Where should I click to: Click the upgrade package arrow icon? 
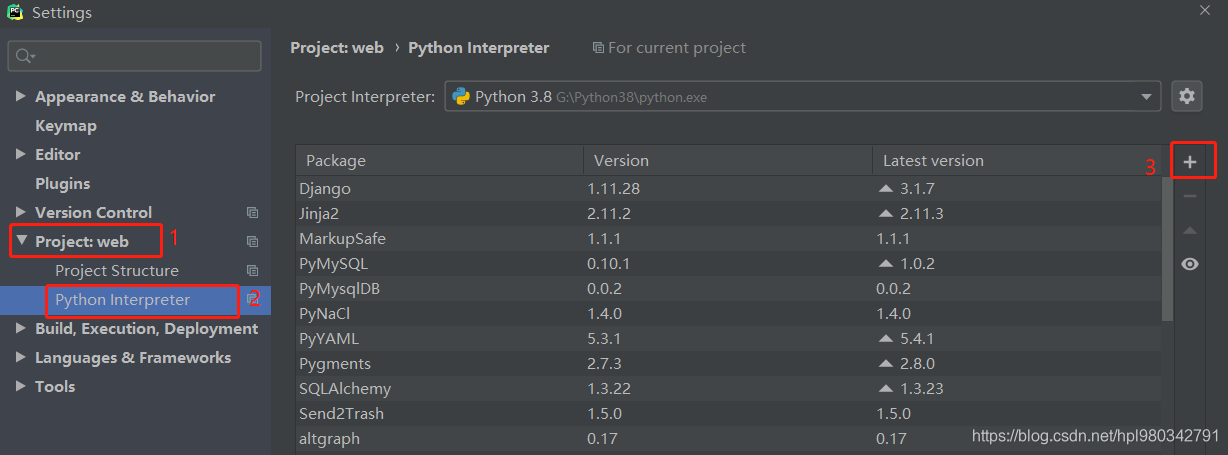pos(1190,230)
